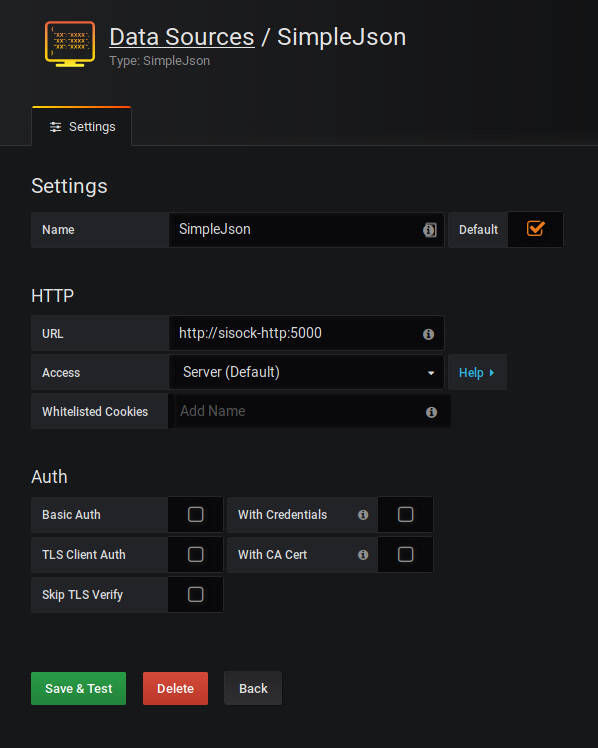The image size is (598, 748).
Task: Click the info icon beside With Credentials
Action: pyautogui.click(x=363, y=515)
